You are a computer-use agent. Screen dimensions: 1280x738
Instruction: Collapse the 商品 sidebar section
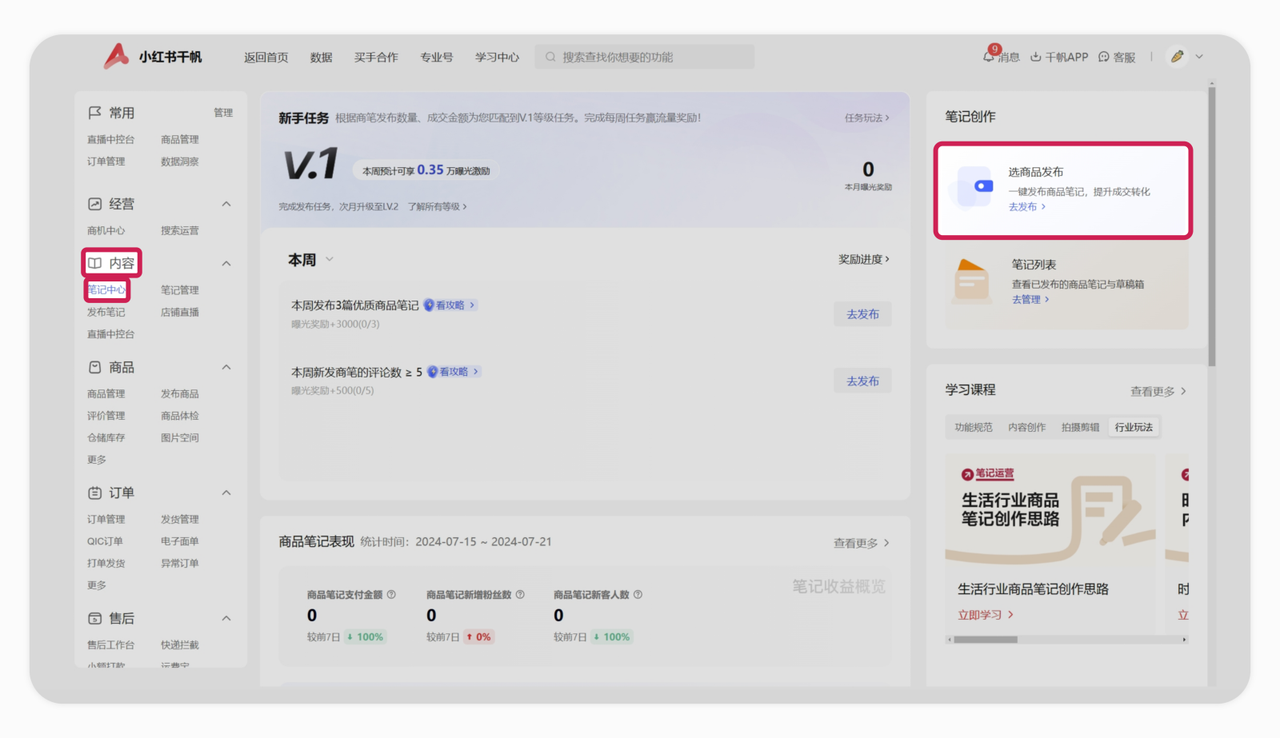pyautogui.click(x=226, y=367)
